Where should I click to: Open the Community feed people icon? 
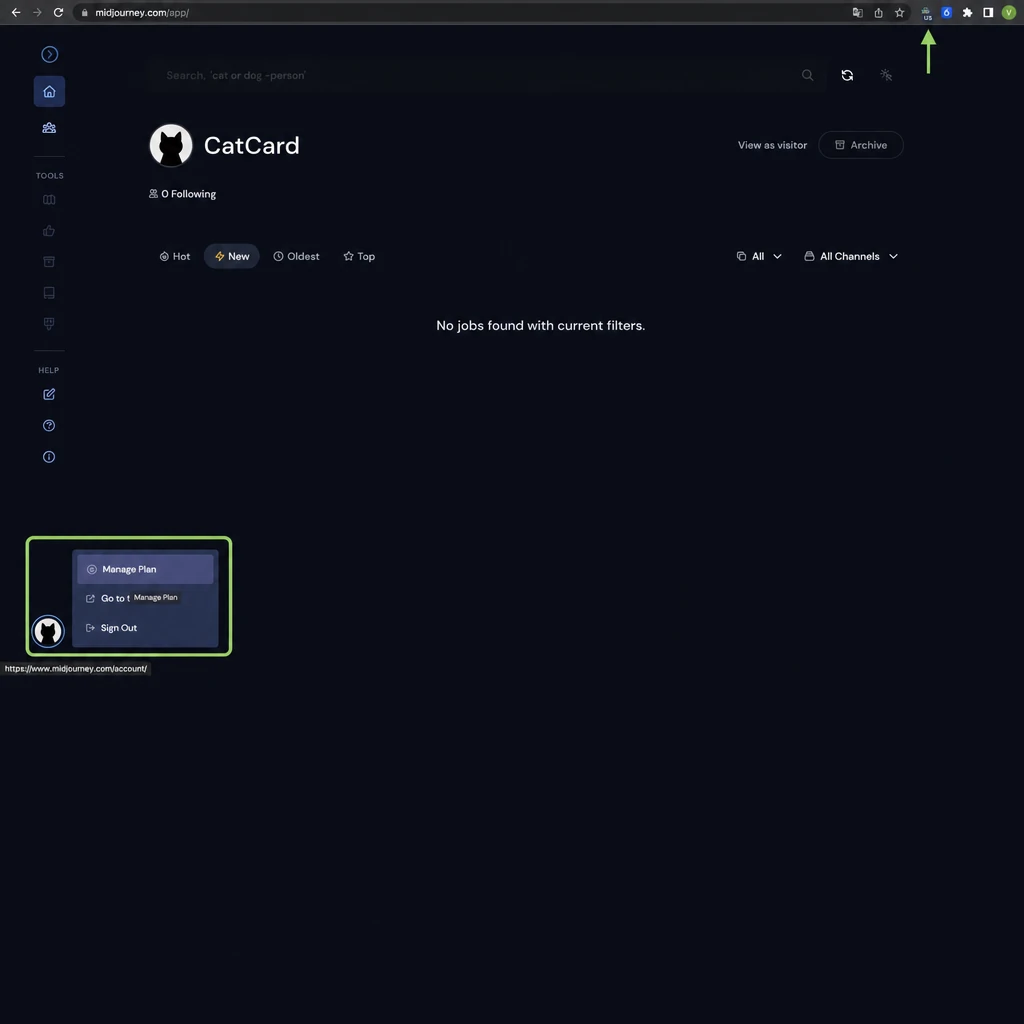click(49, 128)
